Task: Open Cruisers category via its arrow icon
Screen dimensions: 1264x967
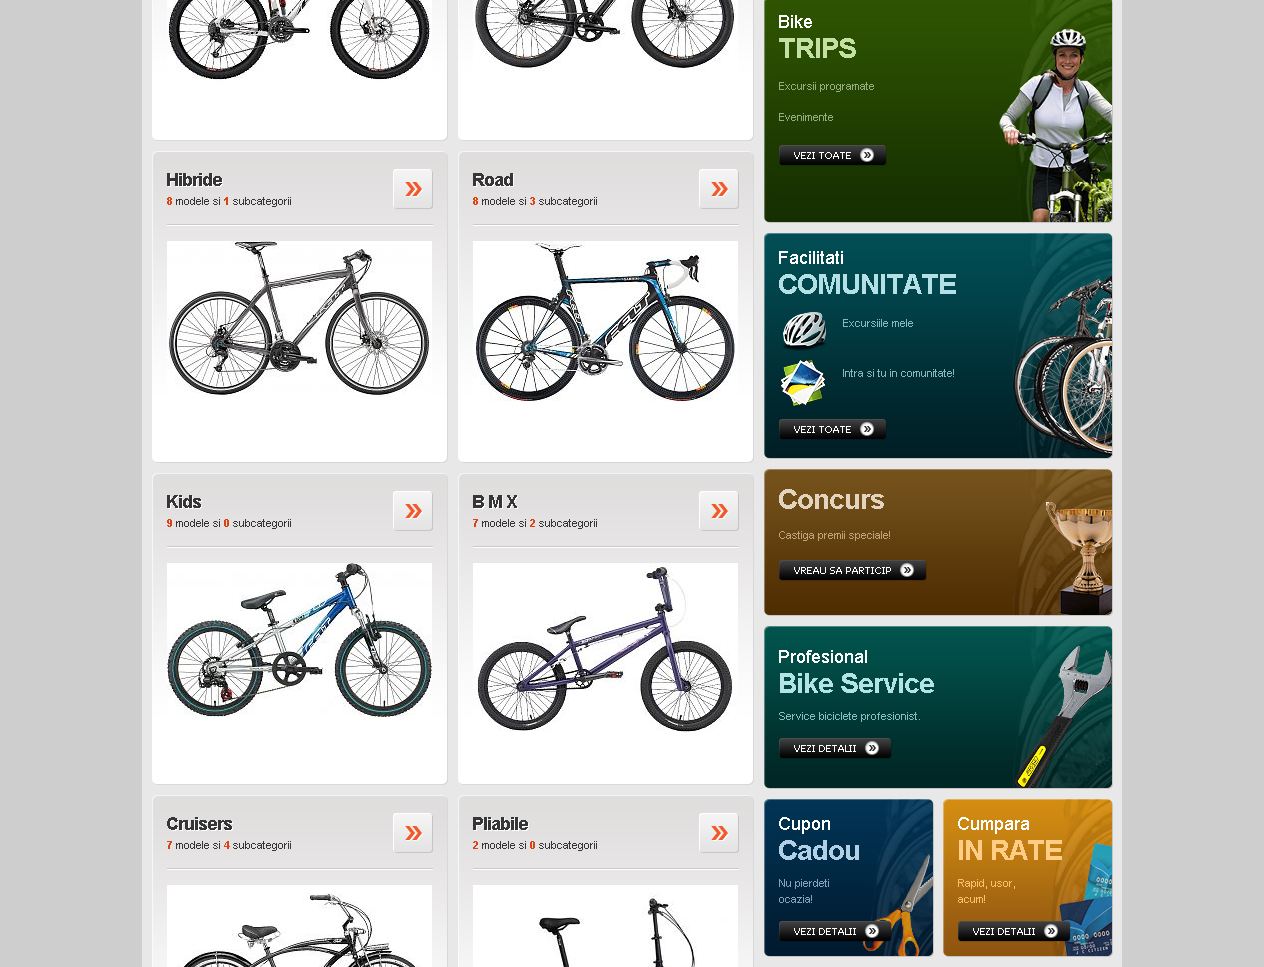Action: tap(413, 833)
